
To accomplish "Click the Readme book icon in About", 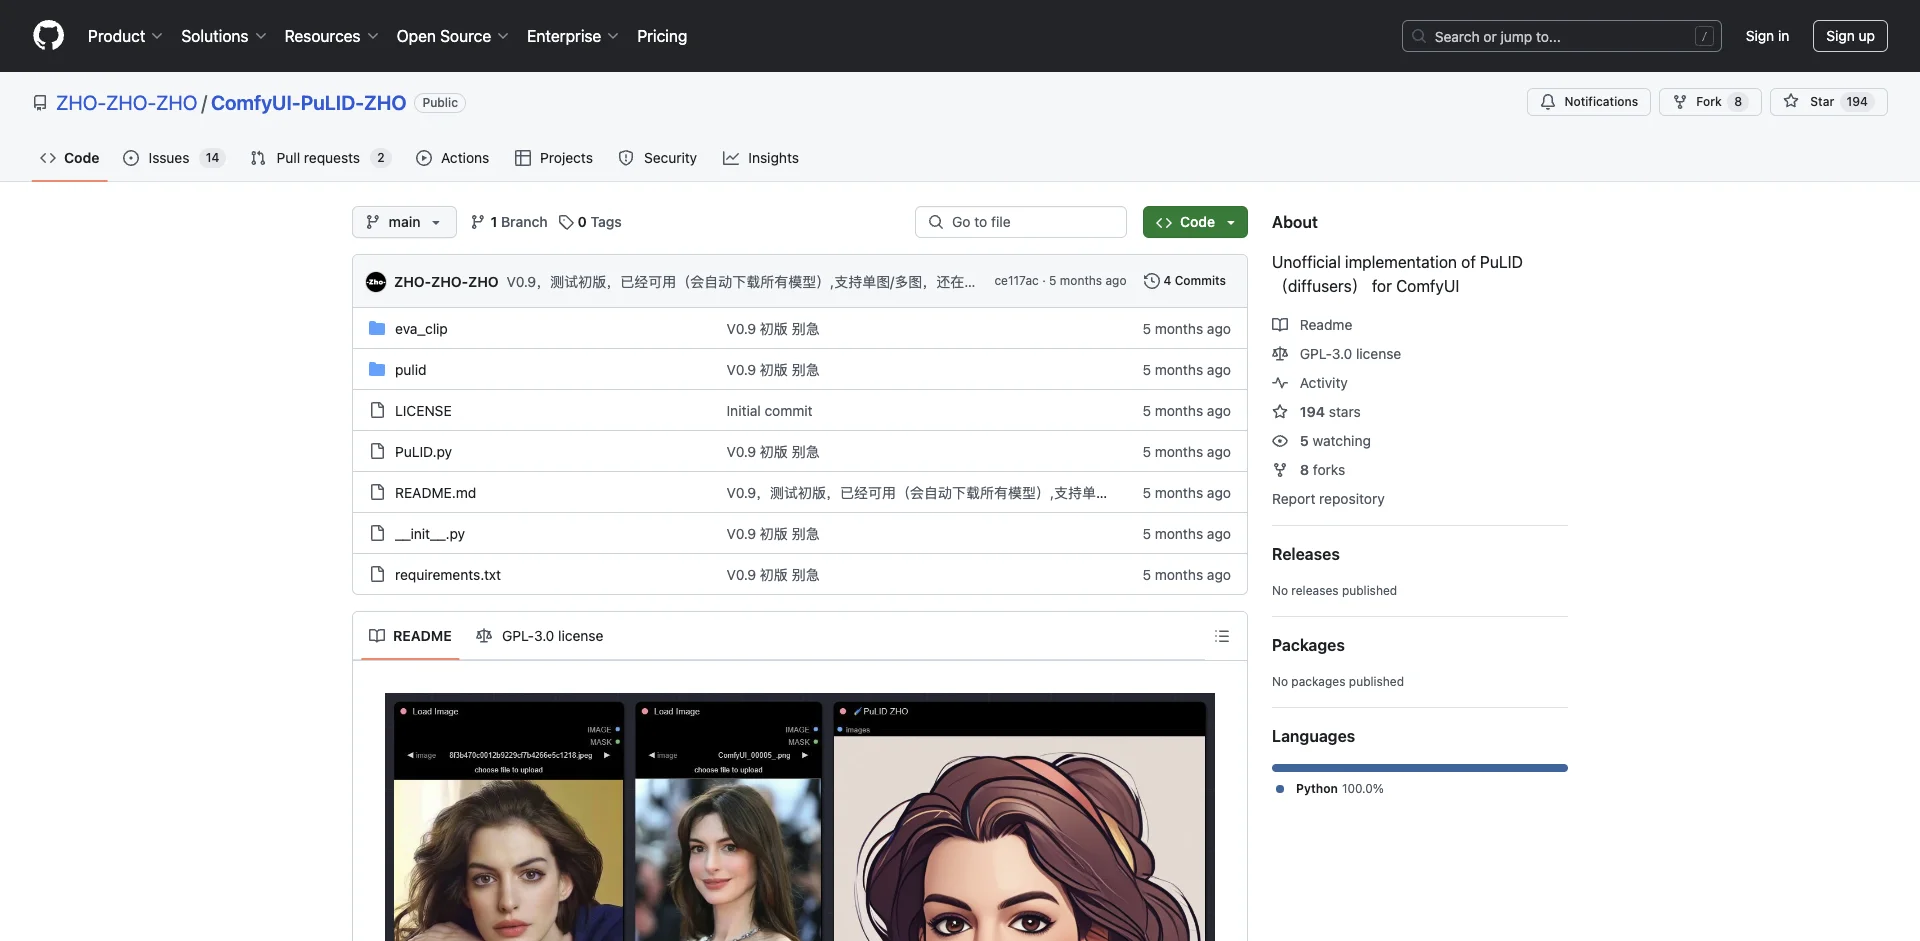I will 1280,325.
